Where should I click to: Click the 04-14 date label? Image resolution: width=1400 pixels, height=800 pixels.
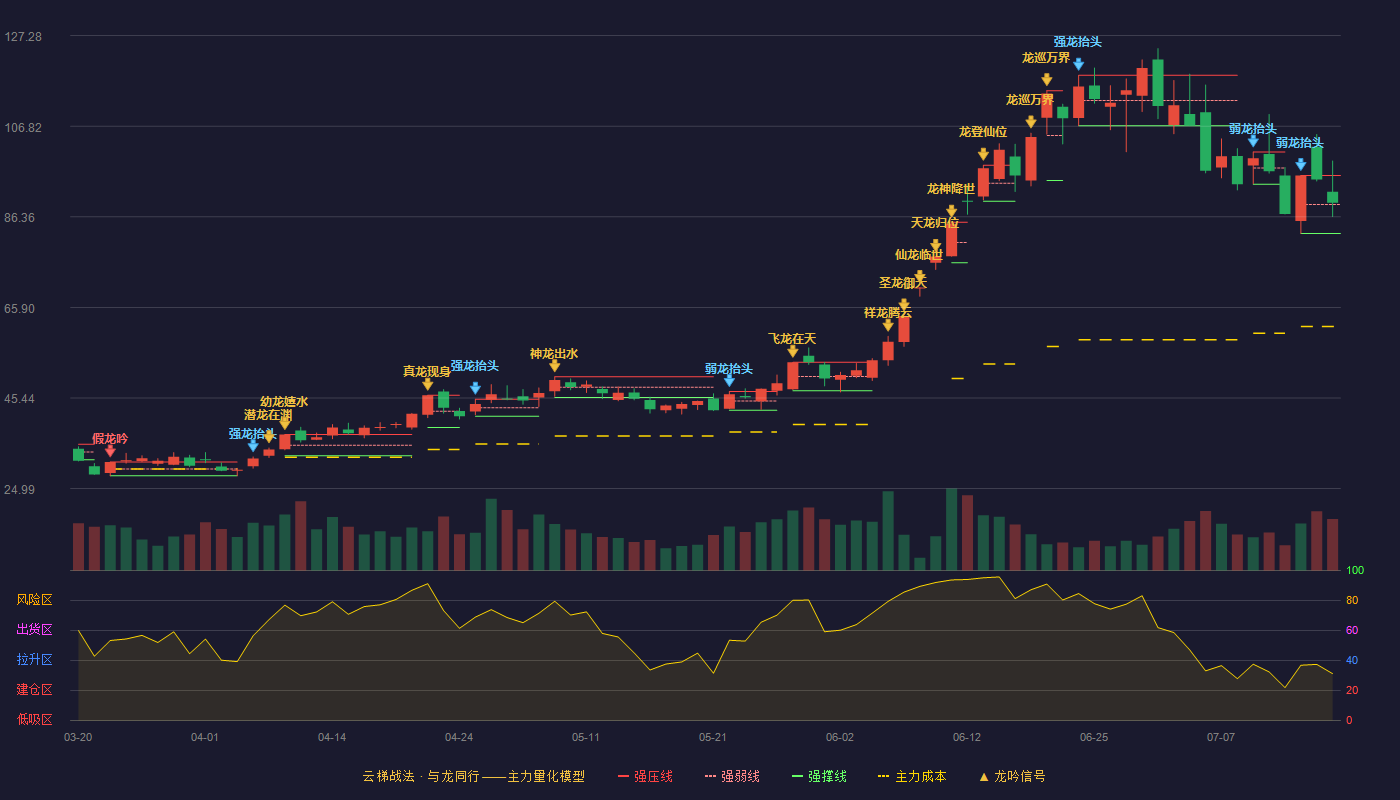(332, 737)
